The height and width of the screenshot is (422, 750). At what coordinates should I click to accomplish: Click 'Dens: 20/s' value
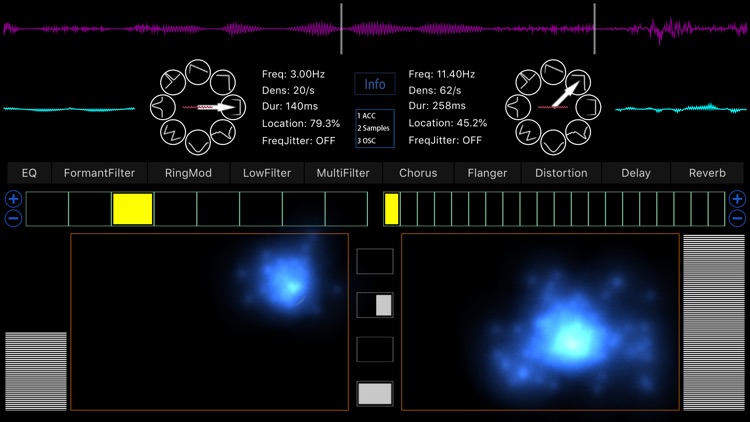(288, 90)
